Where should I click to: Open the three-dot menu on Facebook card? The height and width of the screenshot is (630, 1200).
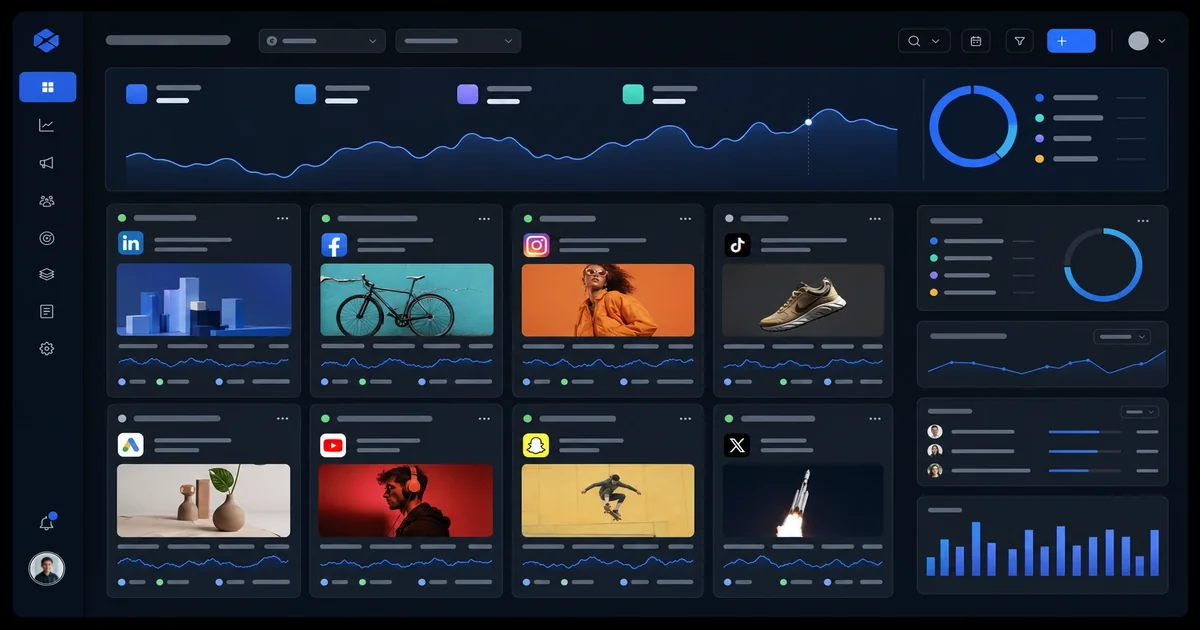coord(484,218)
